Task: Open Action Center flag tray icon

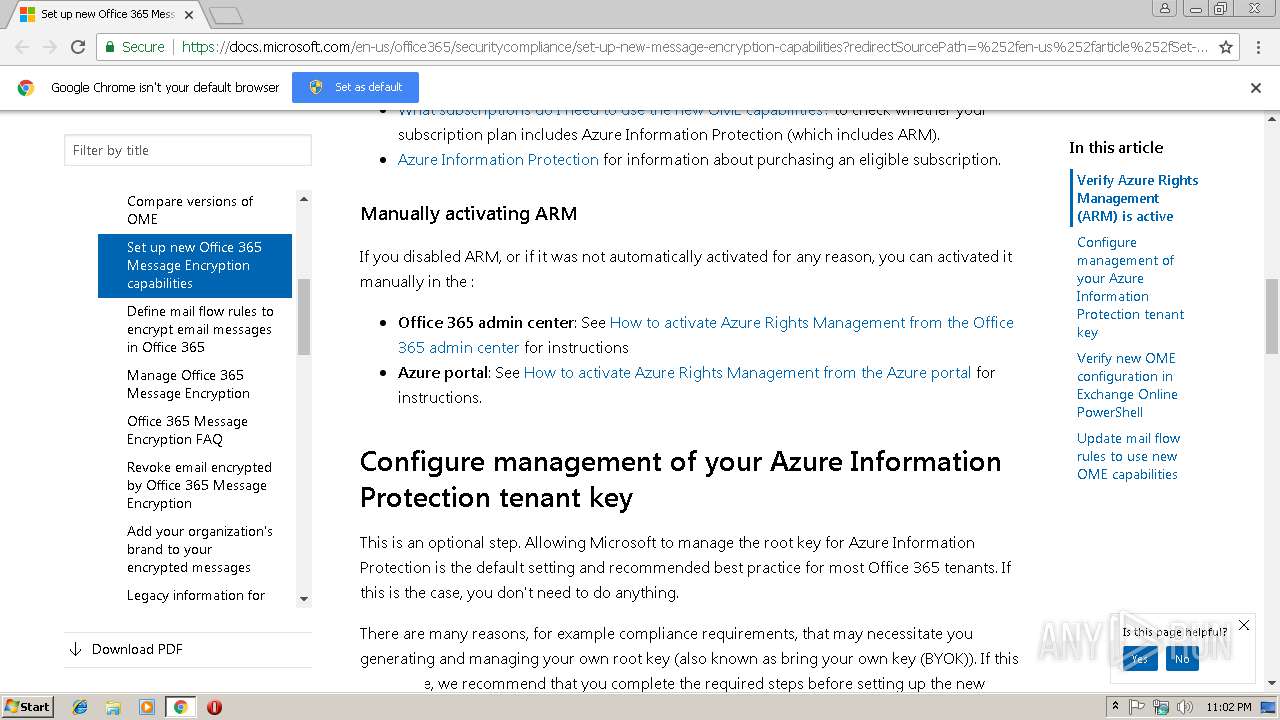Action: [1138, 706]
